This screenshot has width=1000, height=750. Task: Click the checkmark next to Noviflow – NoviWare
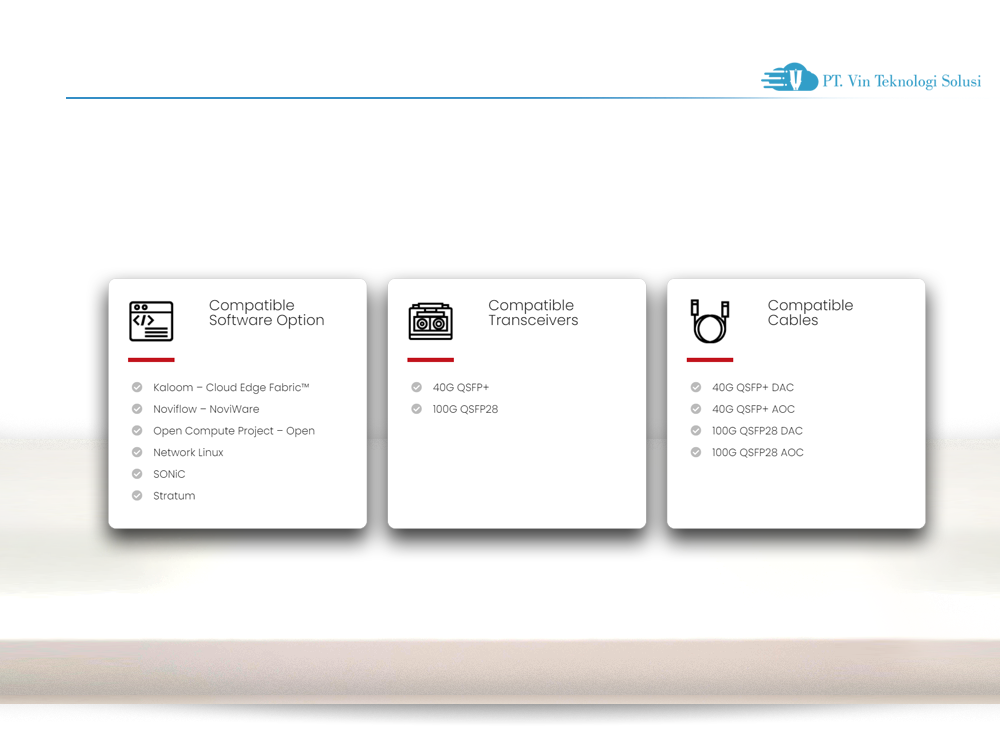click(x=137, y=409)
